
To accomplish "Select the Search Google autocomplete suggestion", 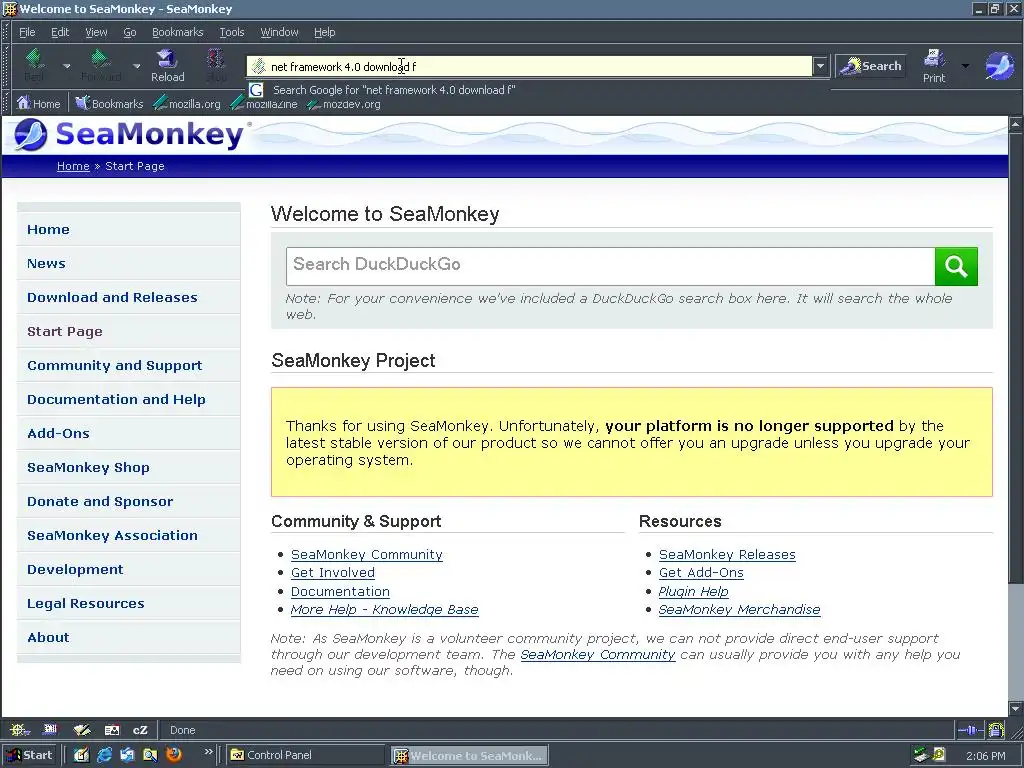I will click(394, 90).
